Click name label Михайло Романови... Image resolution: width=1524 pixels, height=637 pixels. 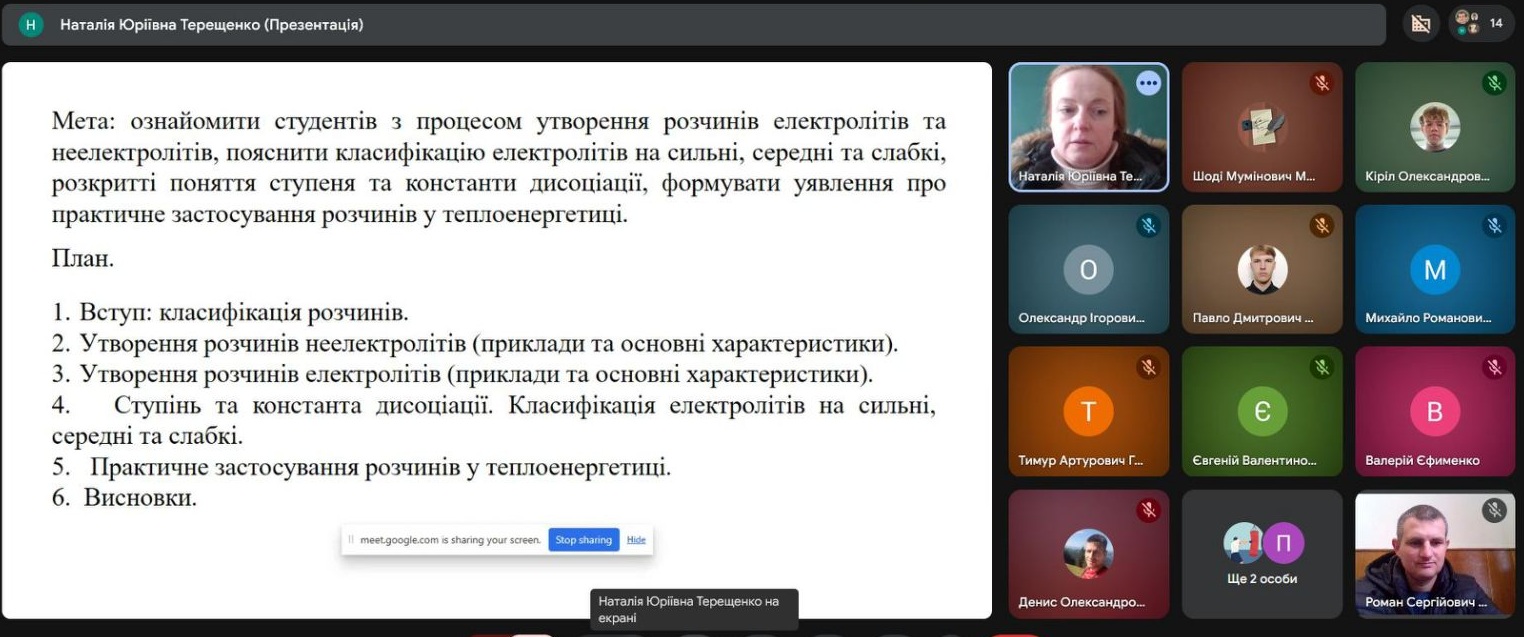1428,319
